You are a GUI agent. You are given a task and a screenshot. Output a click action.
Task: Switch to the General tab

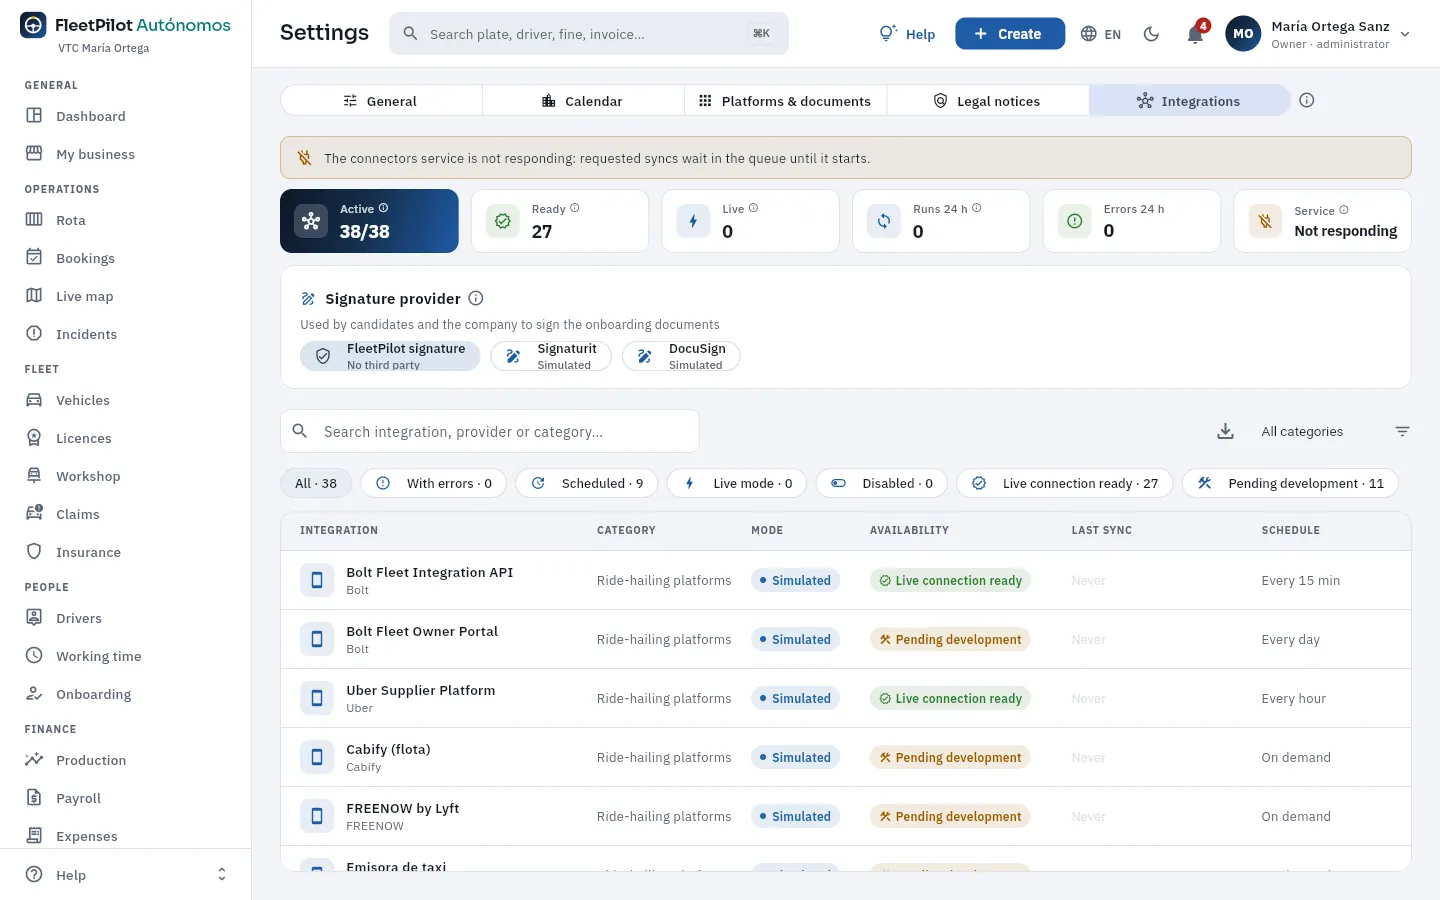coord(381,101)
